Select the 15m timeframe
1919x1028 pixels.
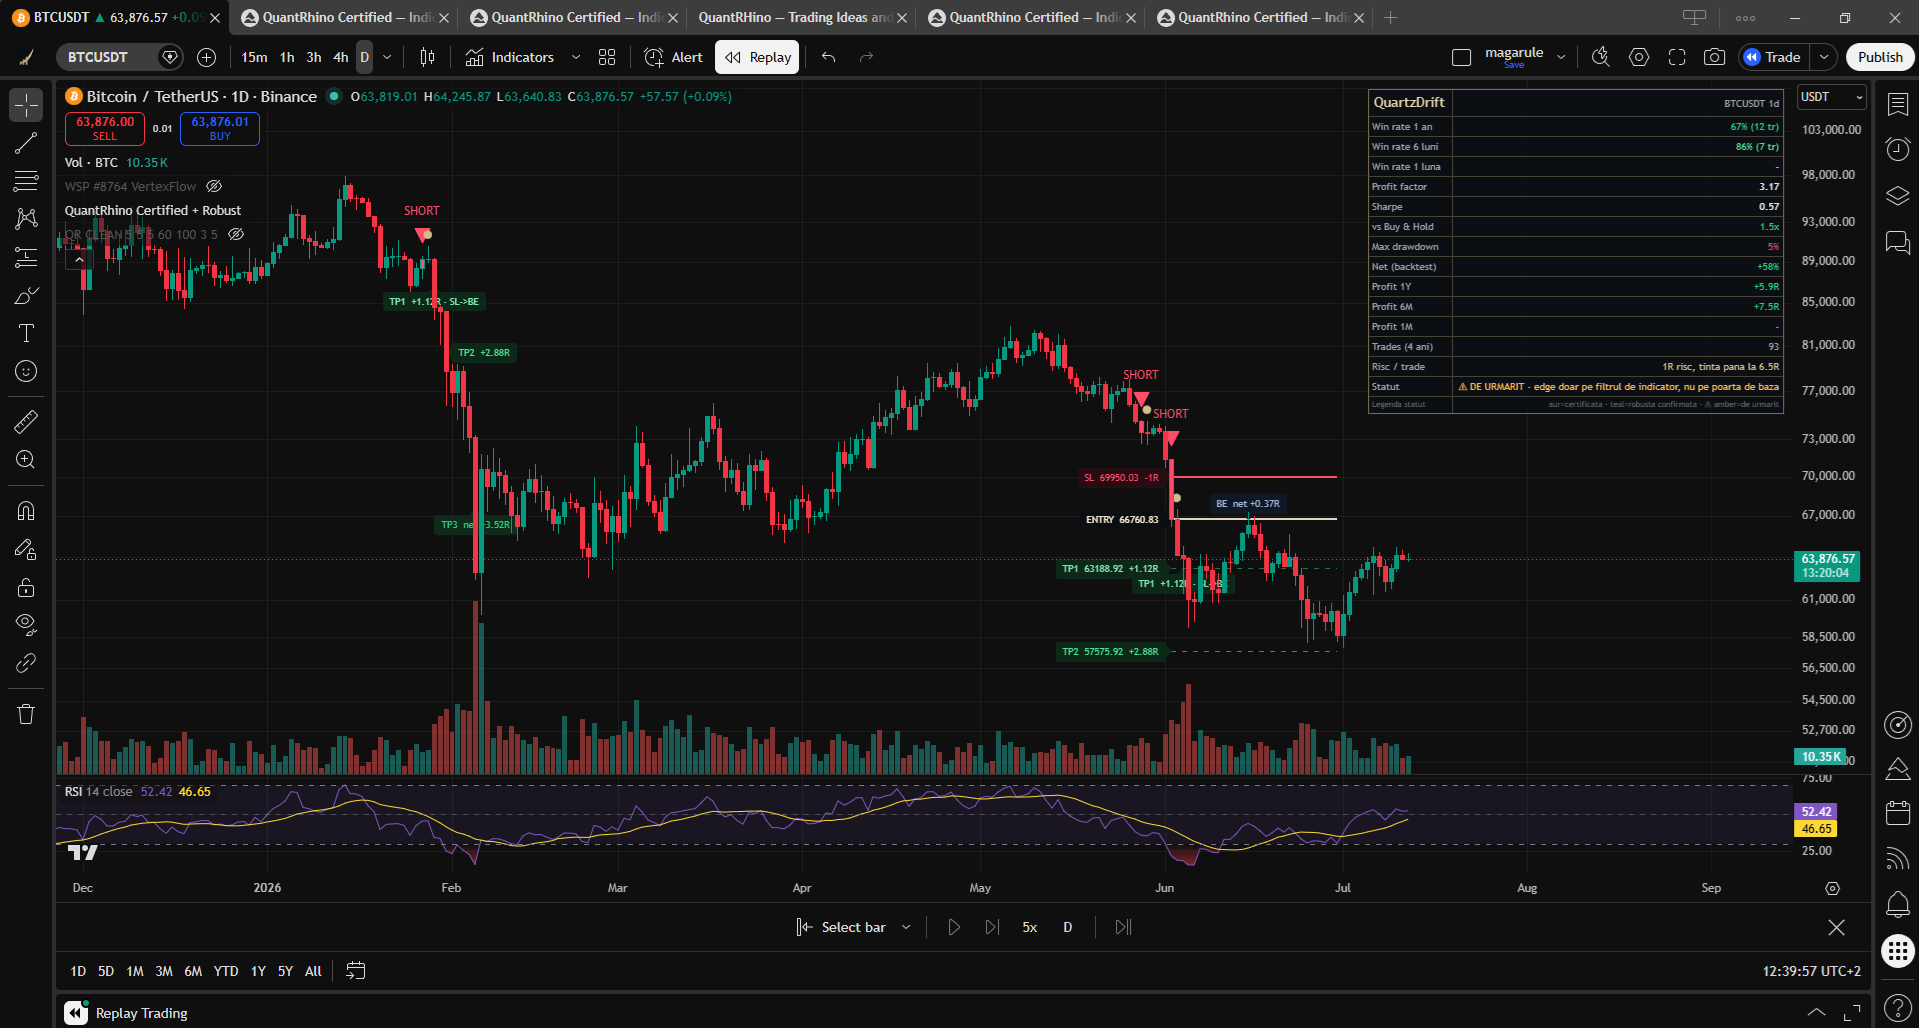pyautogui.click(x=254, y=57)
